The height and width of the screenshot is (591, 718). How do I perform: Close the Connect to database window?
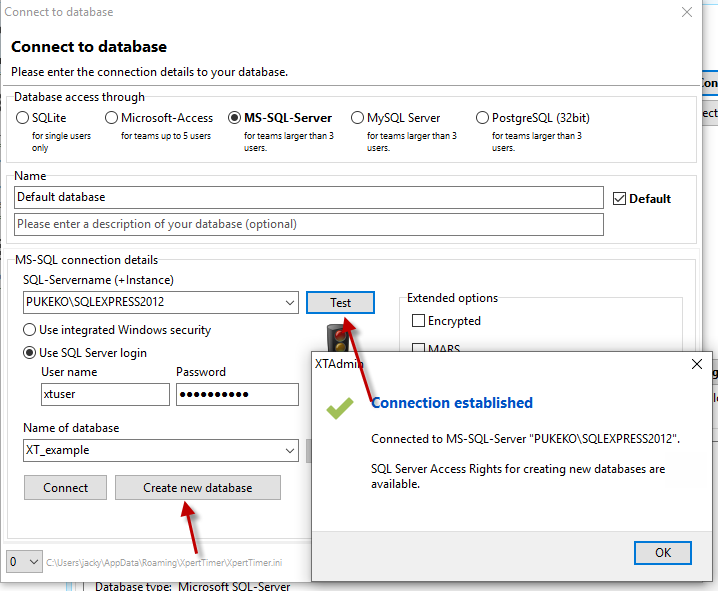(686, 13)
